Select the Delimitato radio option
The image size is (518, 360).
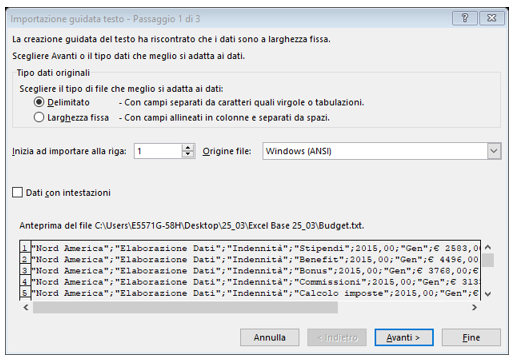39,102
